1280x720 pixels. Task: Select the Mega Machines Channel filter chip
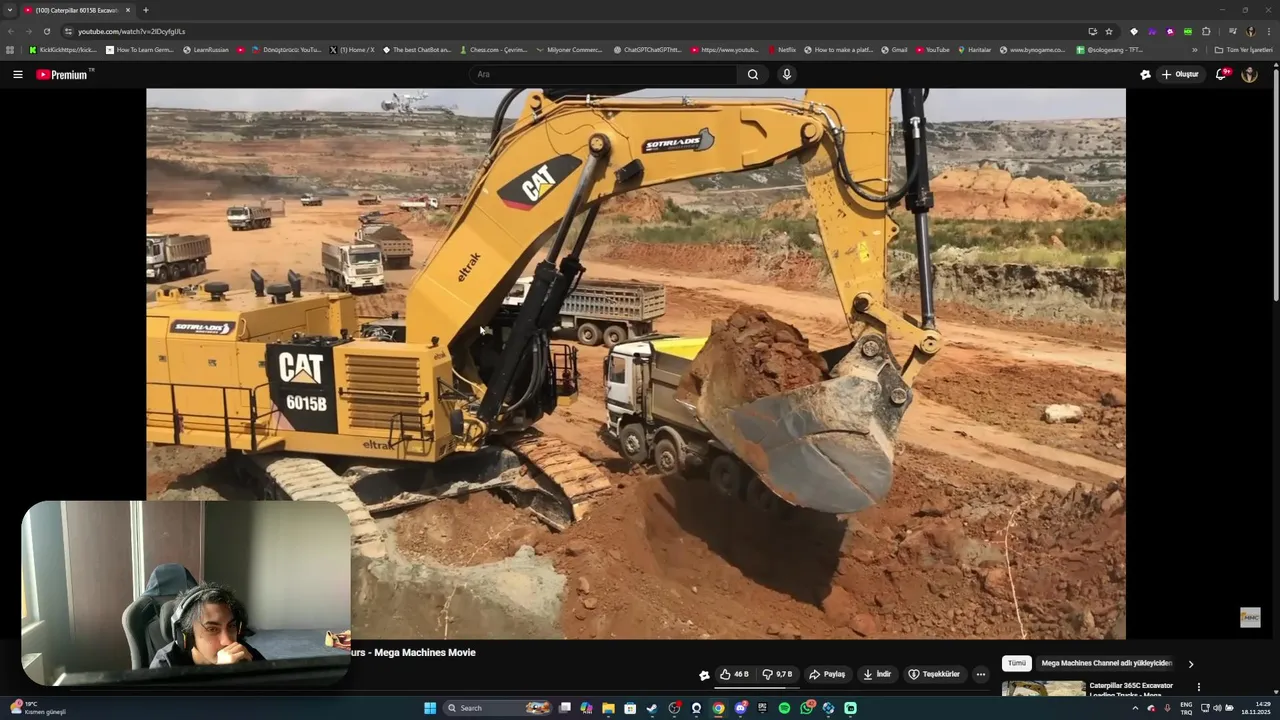1106,663
